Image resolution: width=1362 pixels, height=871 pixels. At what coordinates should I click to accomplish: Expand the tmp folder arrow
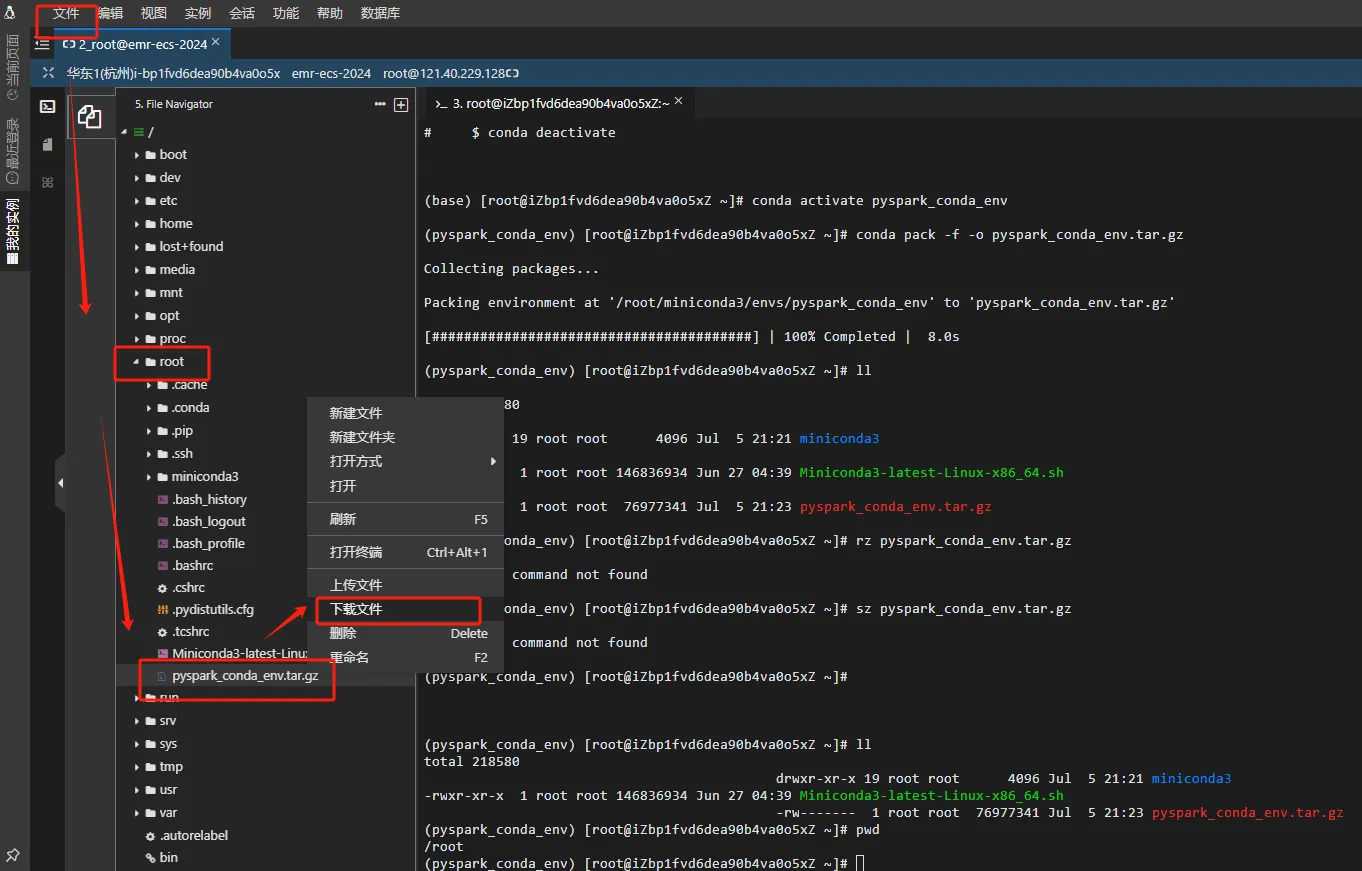(137, 767)
